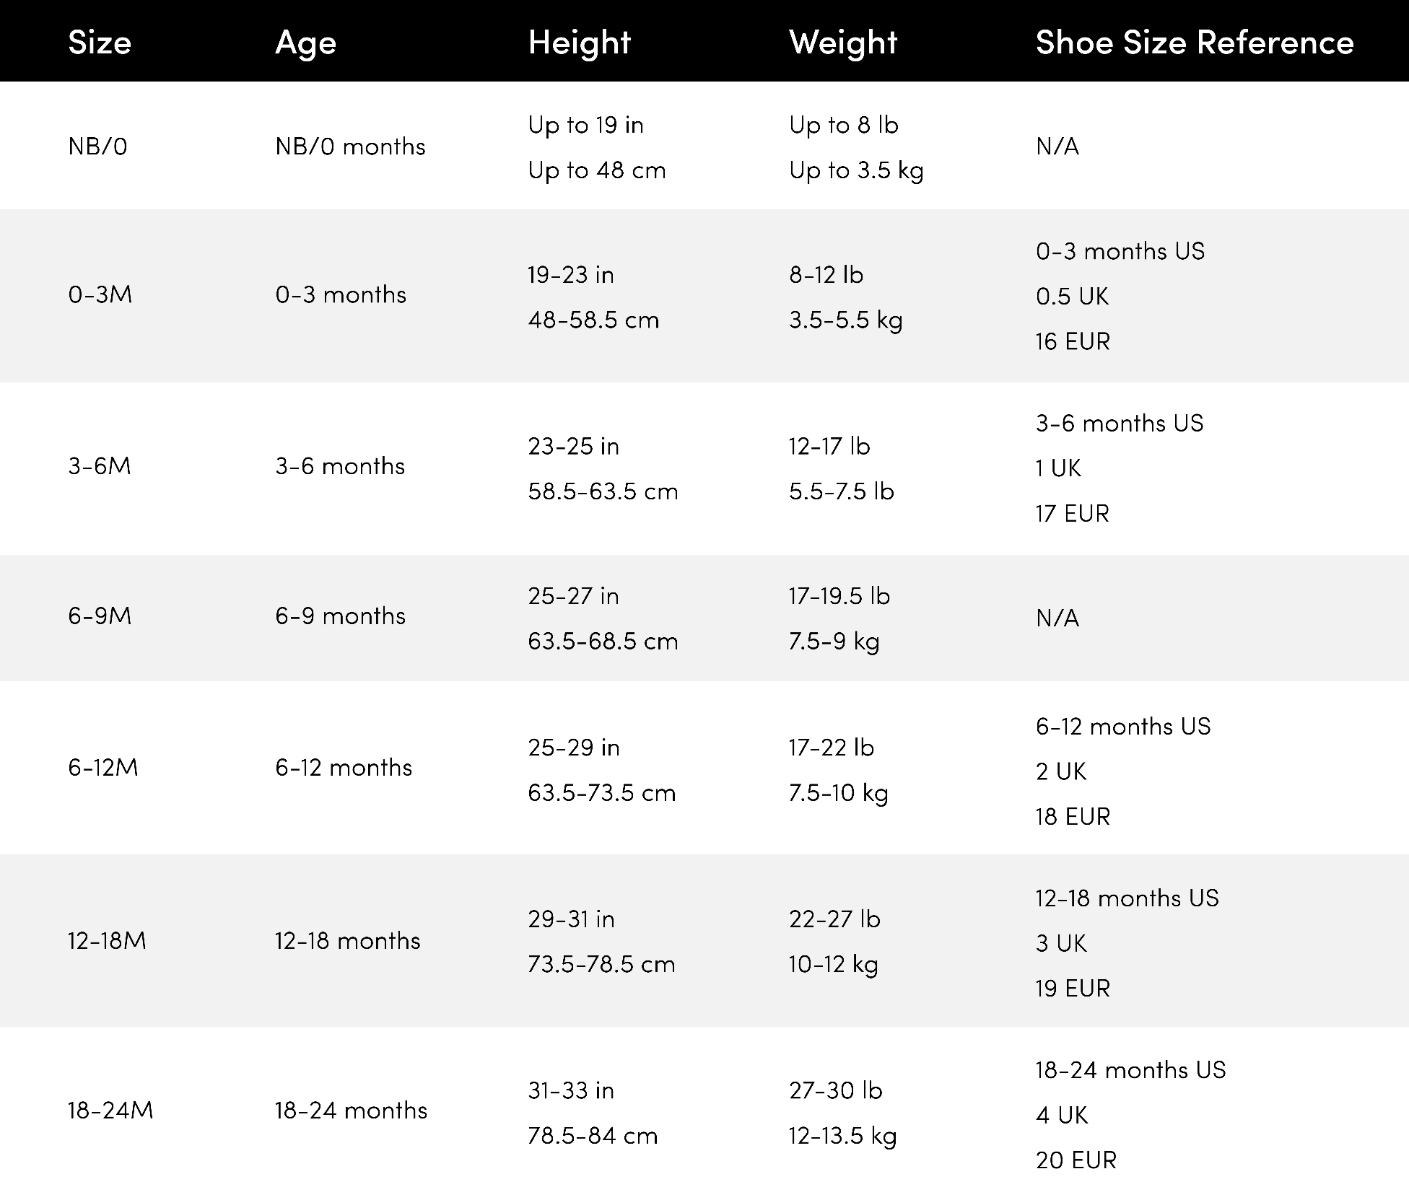1409x1200 pixels.
Task: Click the 48-58.5 cm height value
Action: (593, 321)
